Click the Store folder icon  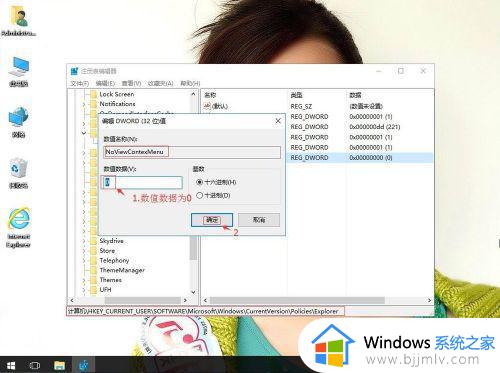click(93, 251)
